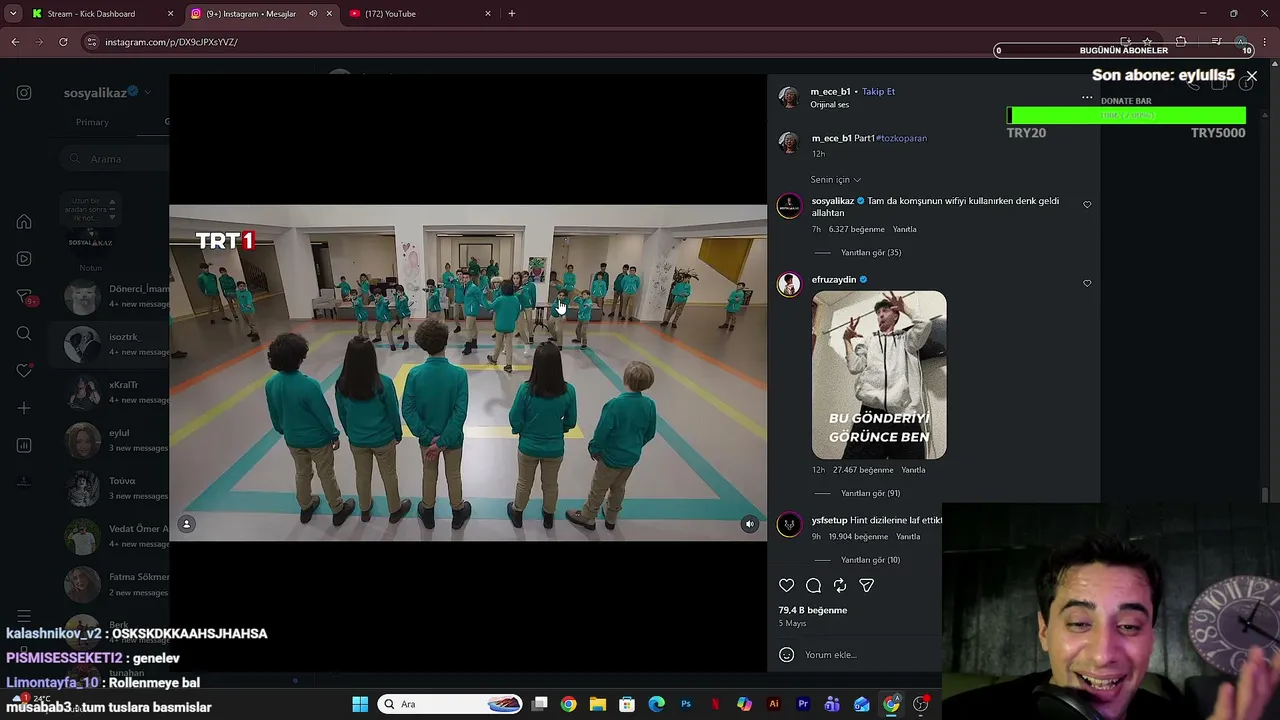The width and height of the screenshot is (1280, 720).
Task: Close the YouTube tab
Action: pyautogui.click(x=488, y=14)
